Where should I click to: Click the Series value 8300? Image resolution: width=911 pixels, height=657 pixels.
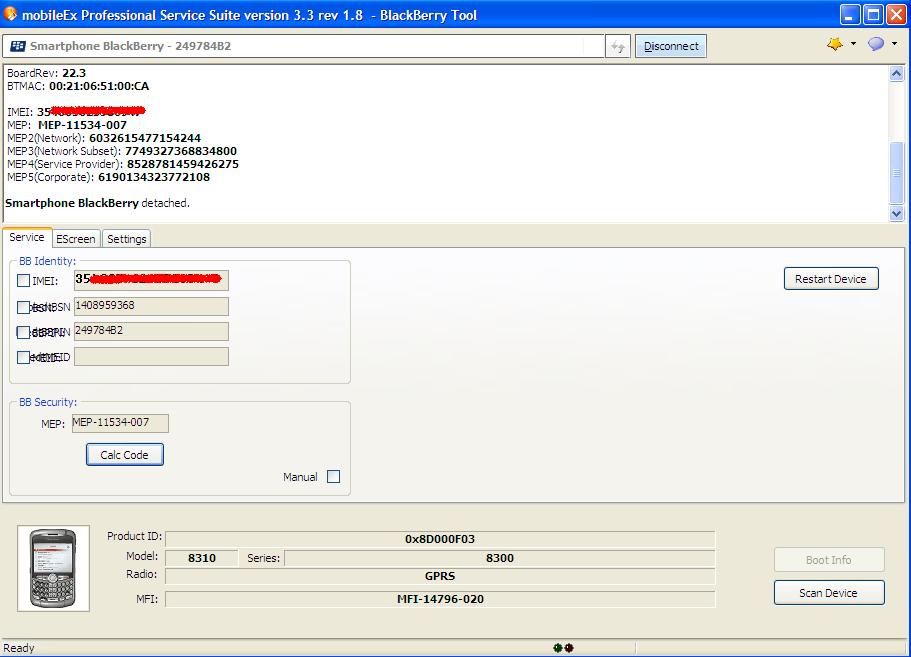click(500, 558)
